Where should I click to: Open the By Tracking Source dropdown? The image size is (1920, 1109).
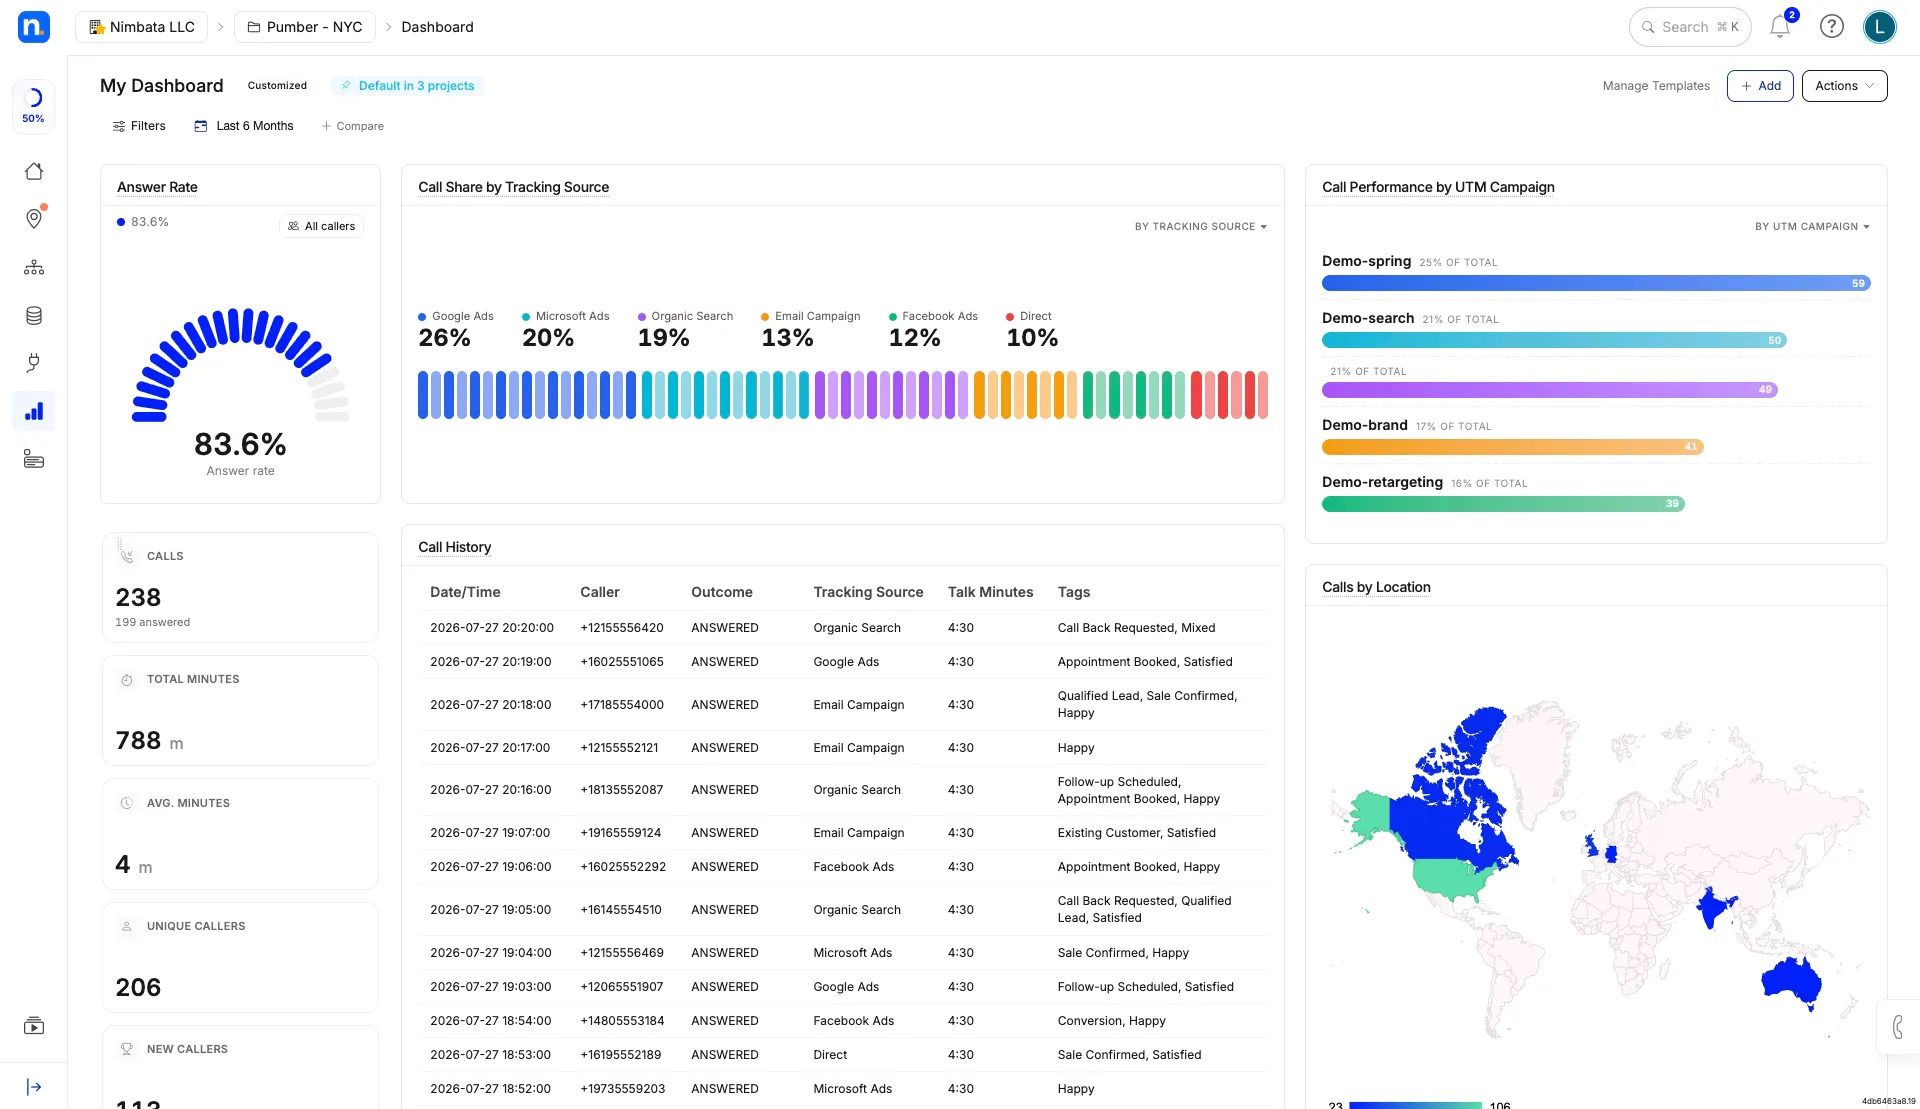[x=1201, y=227]
